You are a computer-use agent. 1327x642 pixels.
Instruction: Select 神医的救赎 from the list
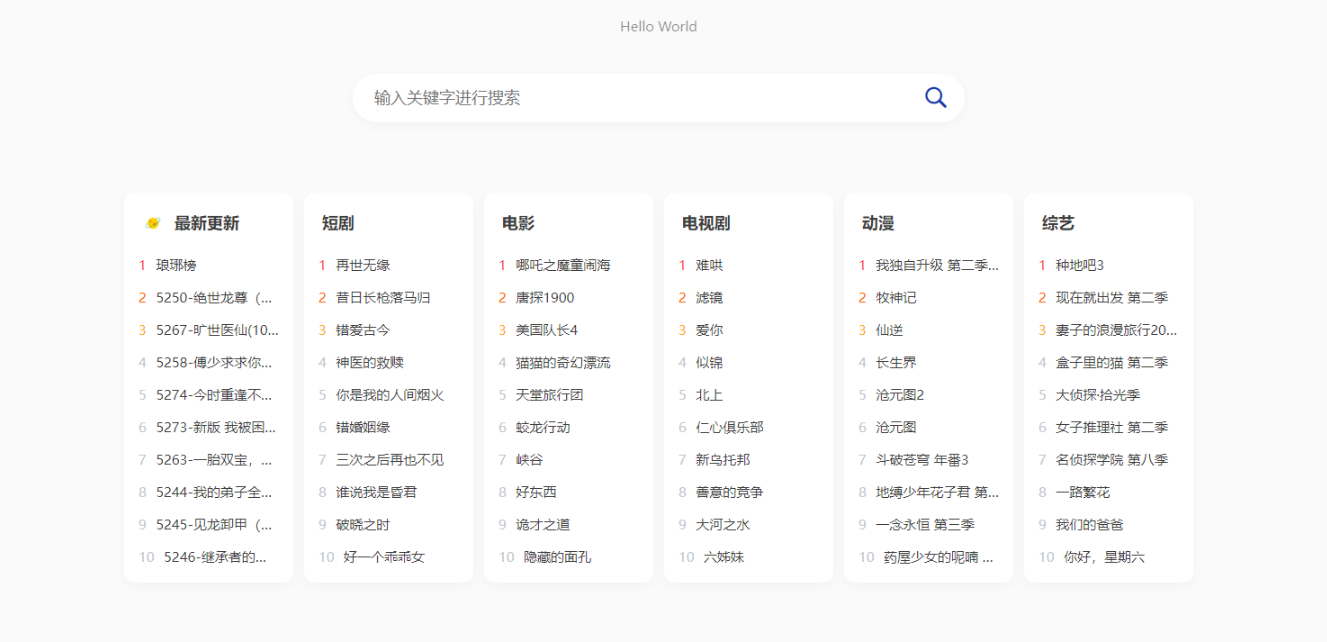(370, 362)
